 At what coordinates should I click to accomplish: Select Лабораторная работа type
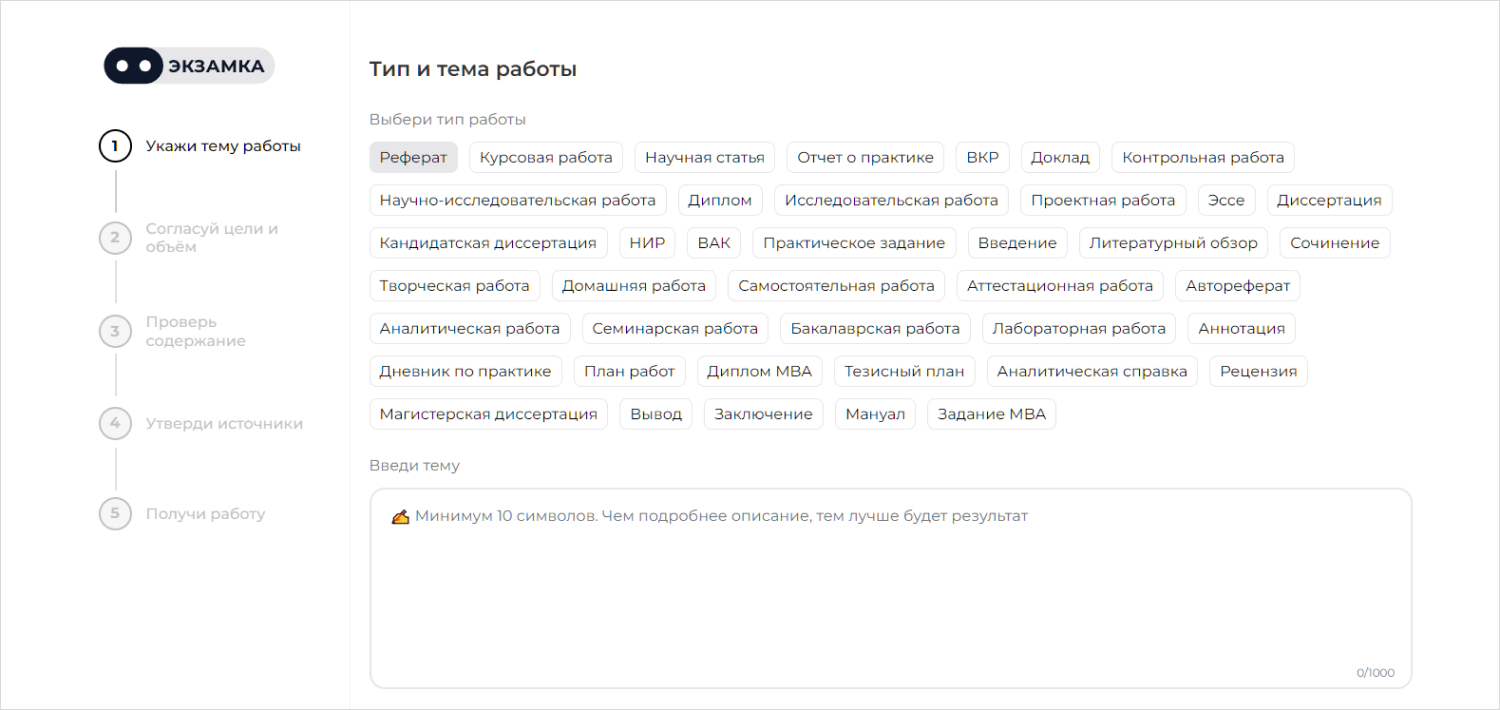pyautogui.click(x=1079, y=328)
